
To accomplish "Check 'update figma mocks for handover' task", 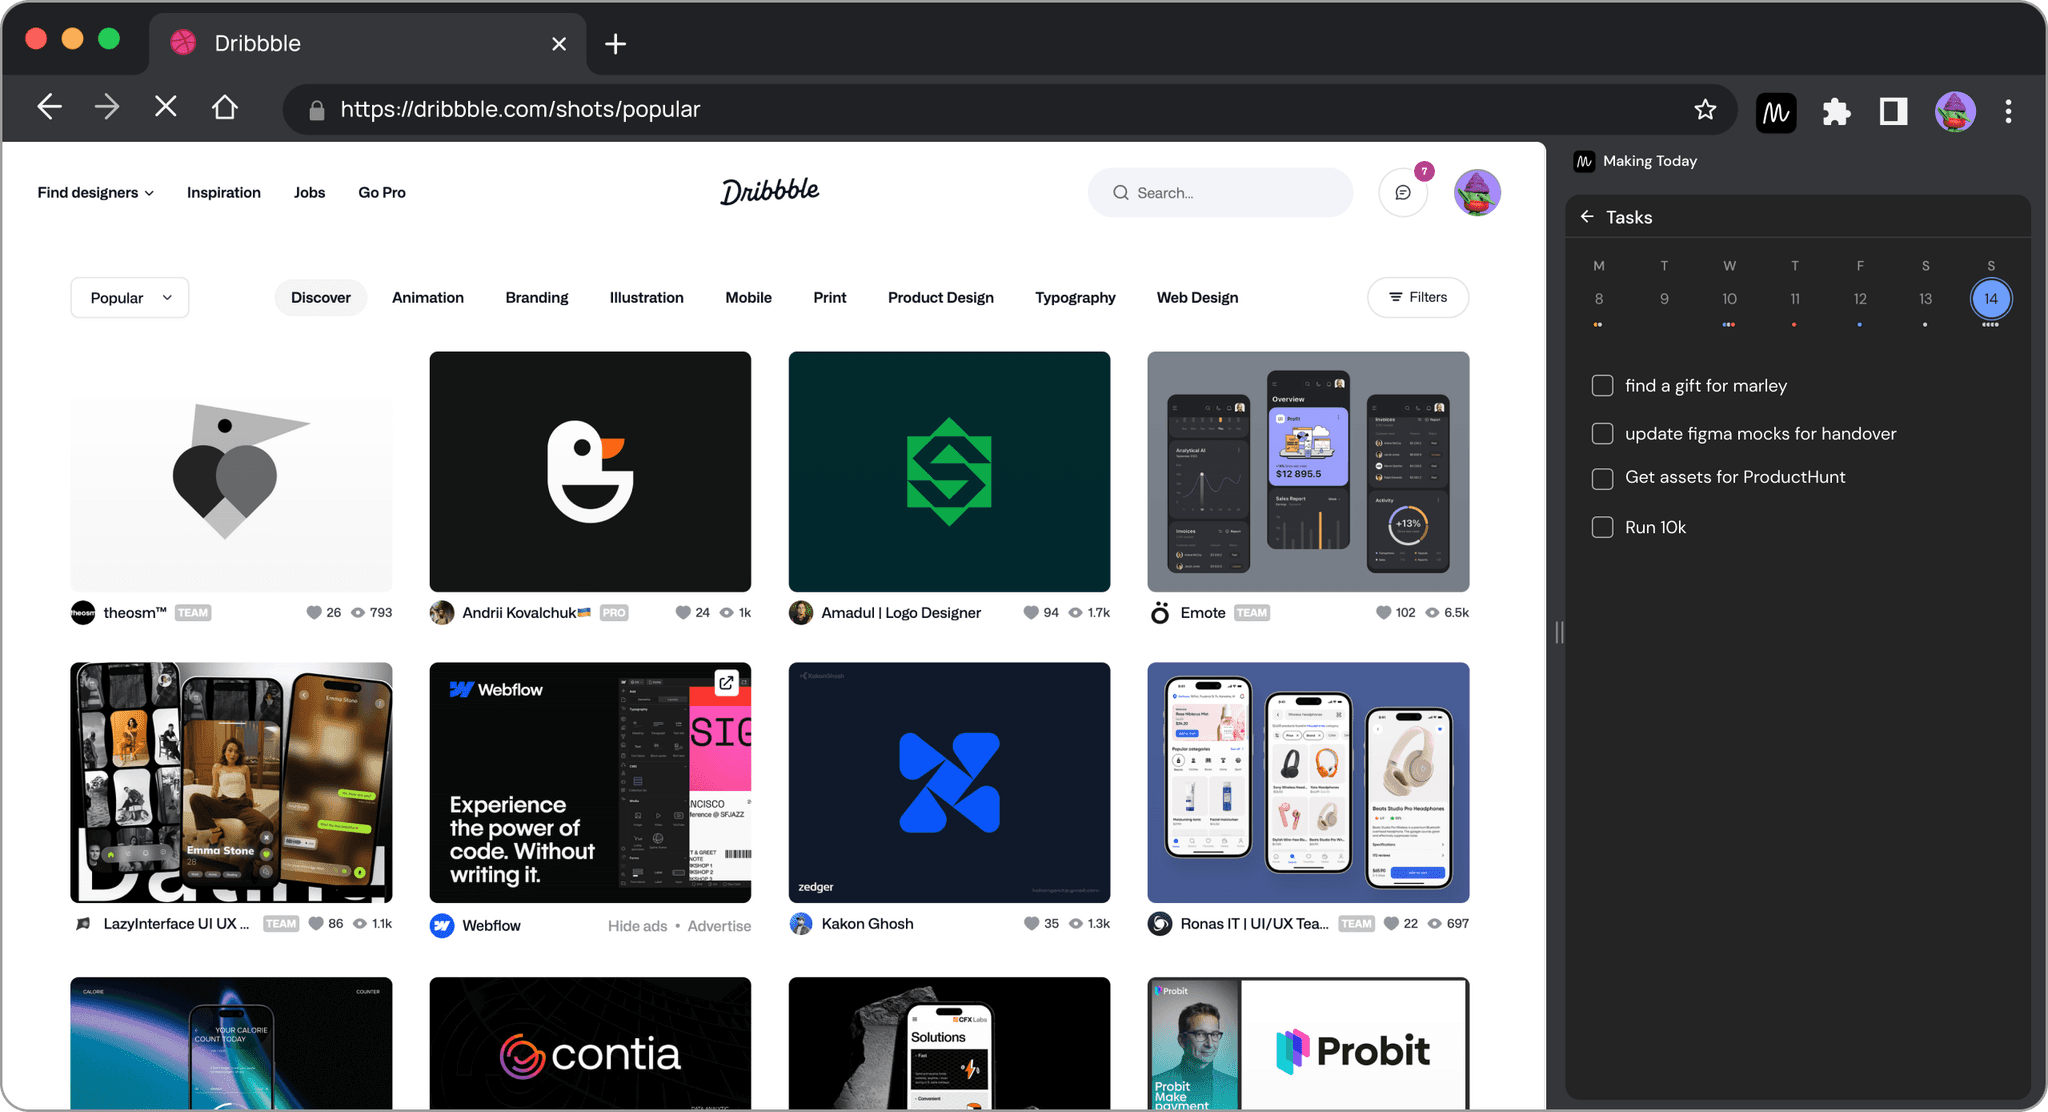I will pyautogui.click(x=1602, y=434).
